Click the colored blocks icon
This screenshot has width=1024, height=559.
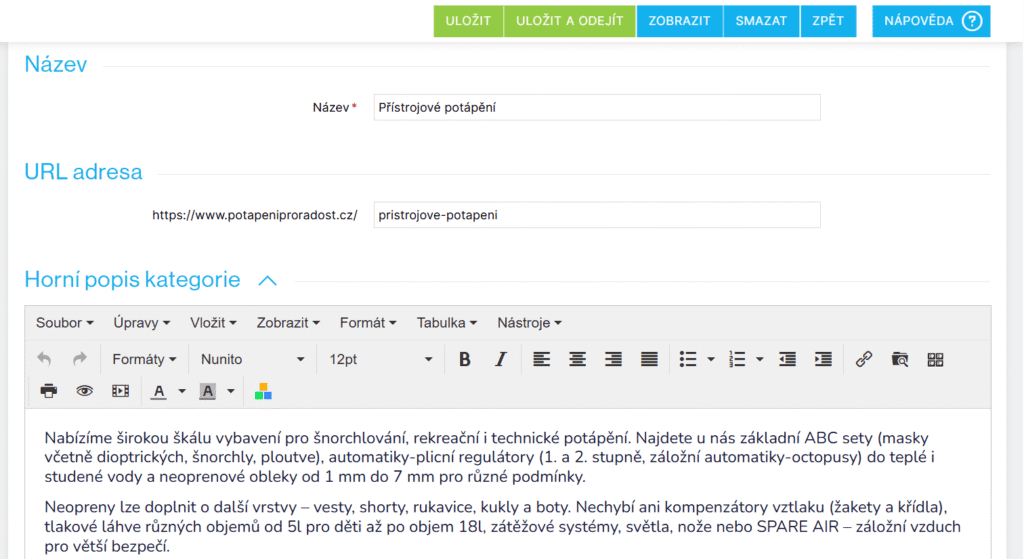(263, 391)
